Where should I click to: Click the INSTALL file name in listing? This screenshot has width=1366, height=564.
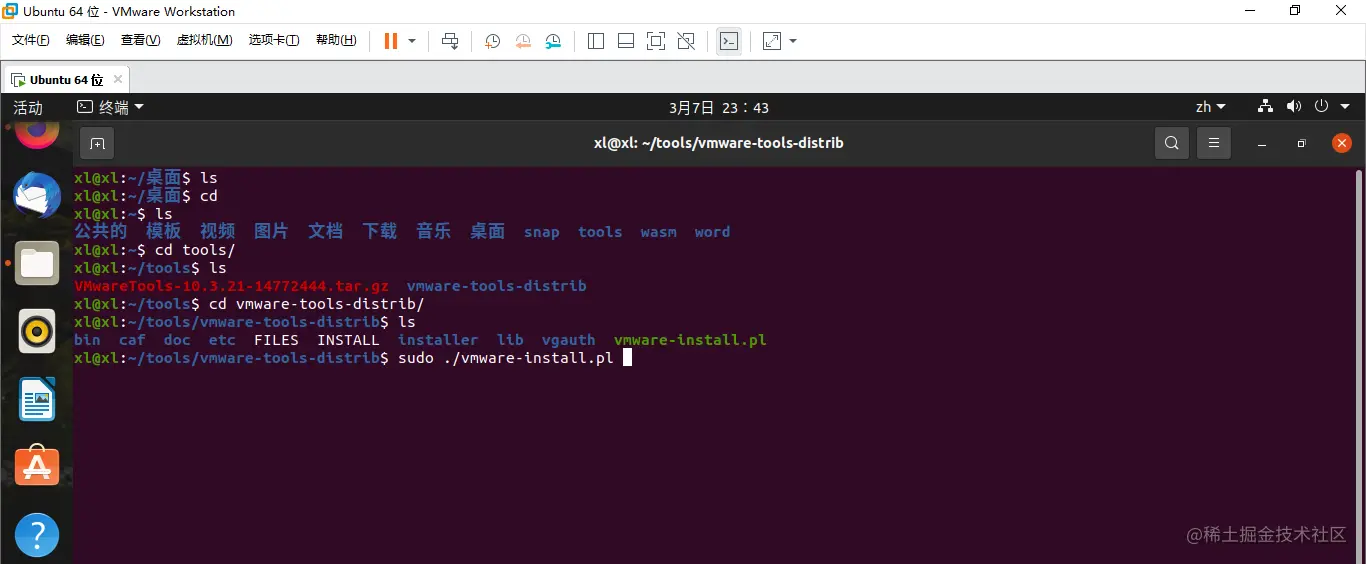(348, 340)
